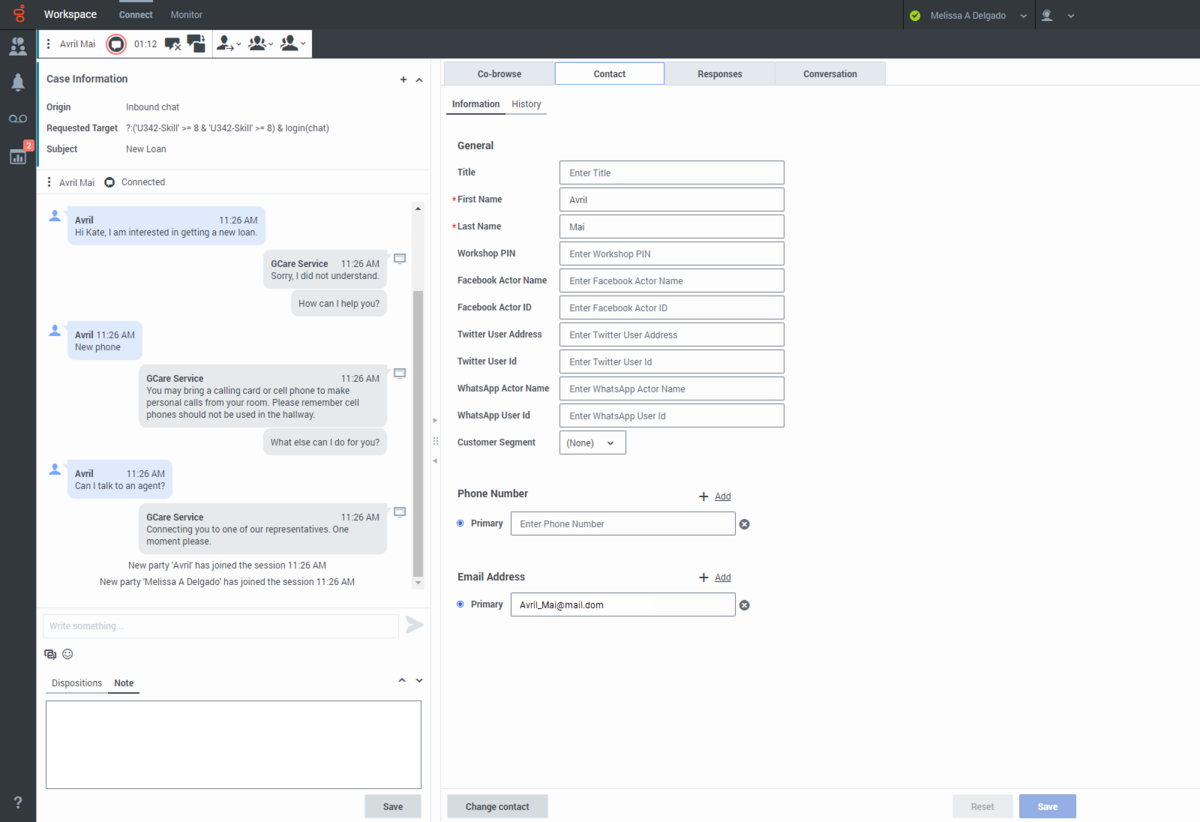Viewport: 1200px width, 822px height.
Task: Select the Primary radio for Phone Number
Action: pyautogui.click(x=460, y=523)
